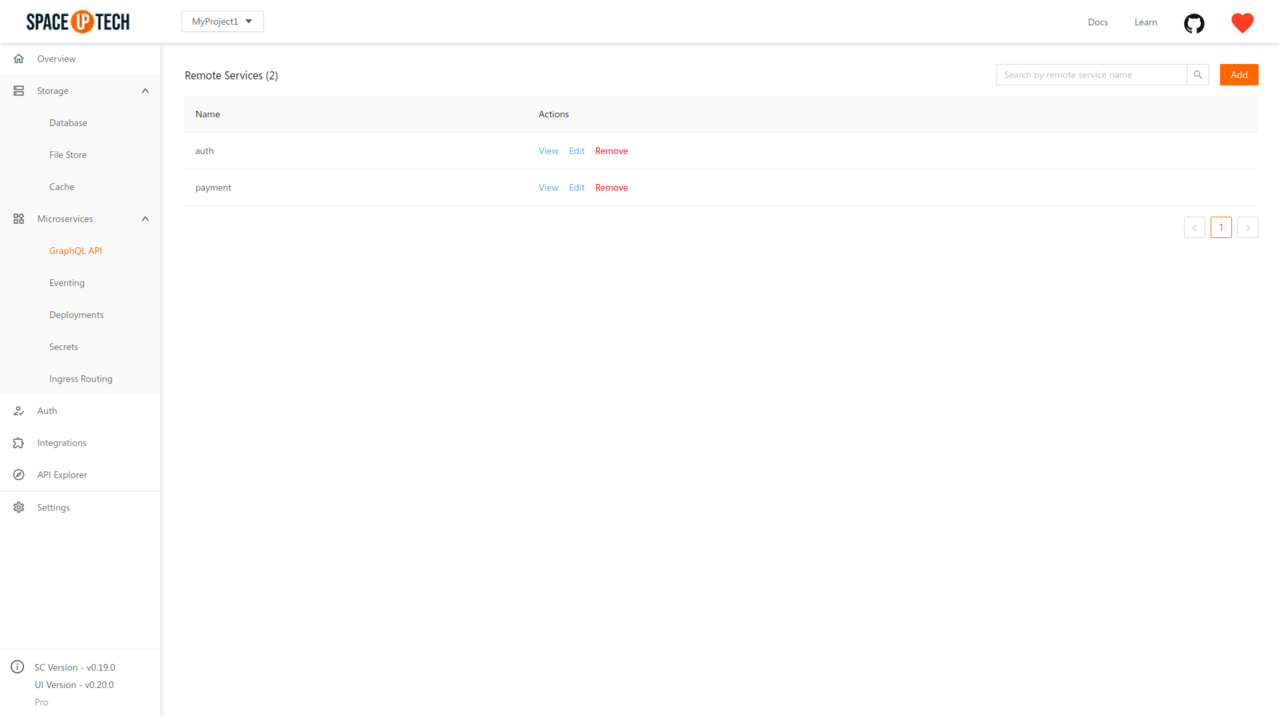Click the red heart sponsor icon
The image size is (1280, 720).
(1242, 23)
